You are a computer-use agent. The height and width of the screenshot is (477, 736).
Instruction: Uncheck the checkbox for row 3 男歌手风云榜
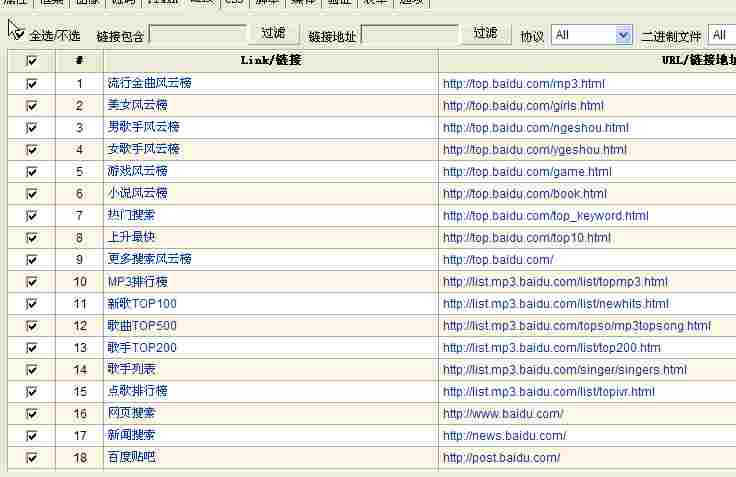(31, 127)
